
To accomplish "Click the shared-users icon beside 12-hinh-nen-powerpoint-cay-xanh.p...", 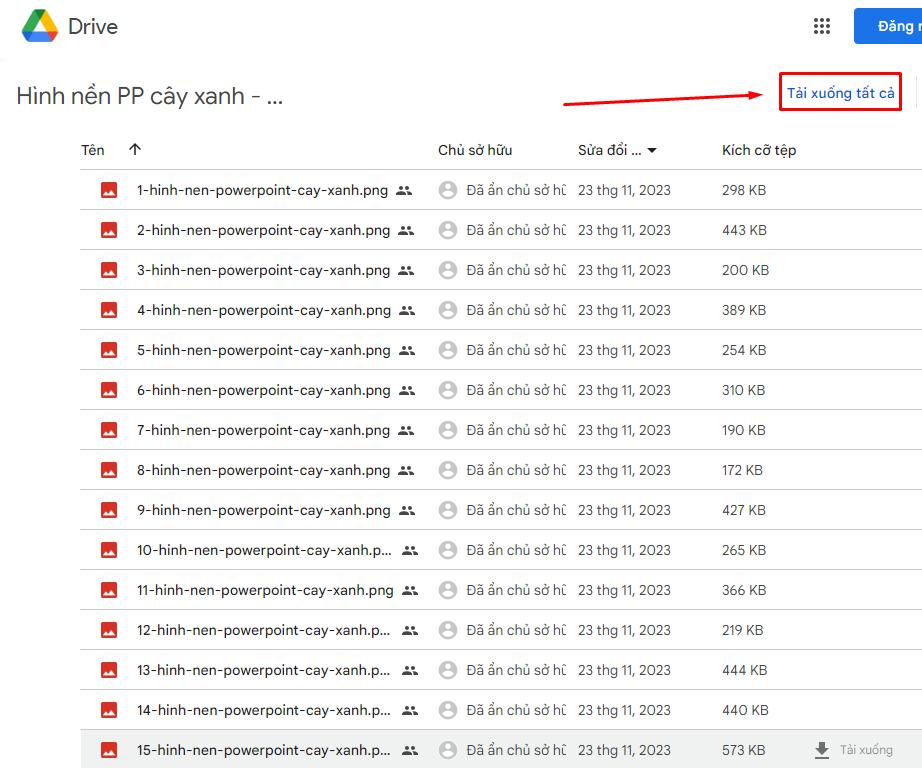I will point(409,630).
